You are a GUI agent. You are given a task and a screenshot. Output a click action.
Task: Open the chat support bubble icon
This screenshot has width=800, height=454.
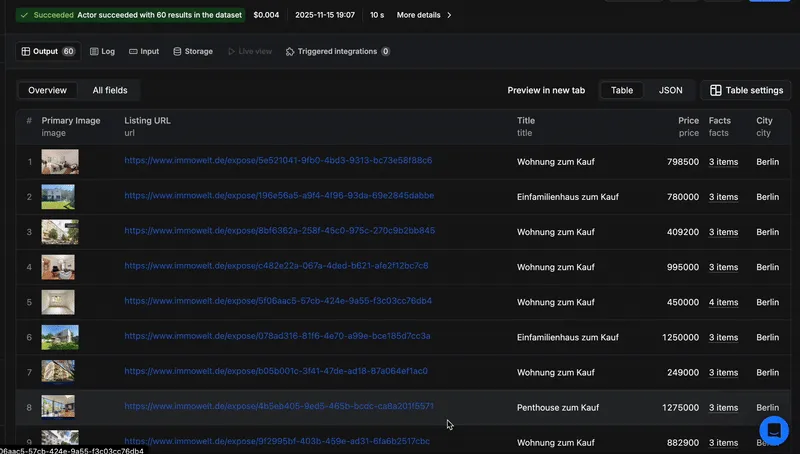[774, 430]
